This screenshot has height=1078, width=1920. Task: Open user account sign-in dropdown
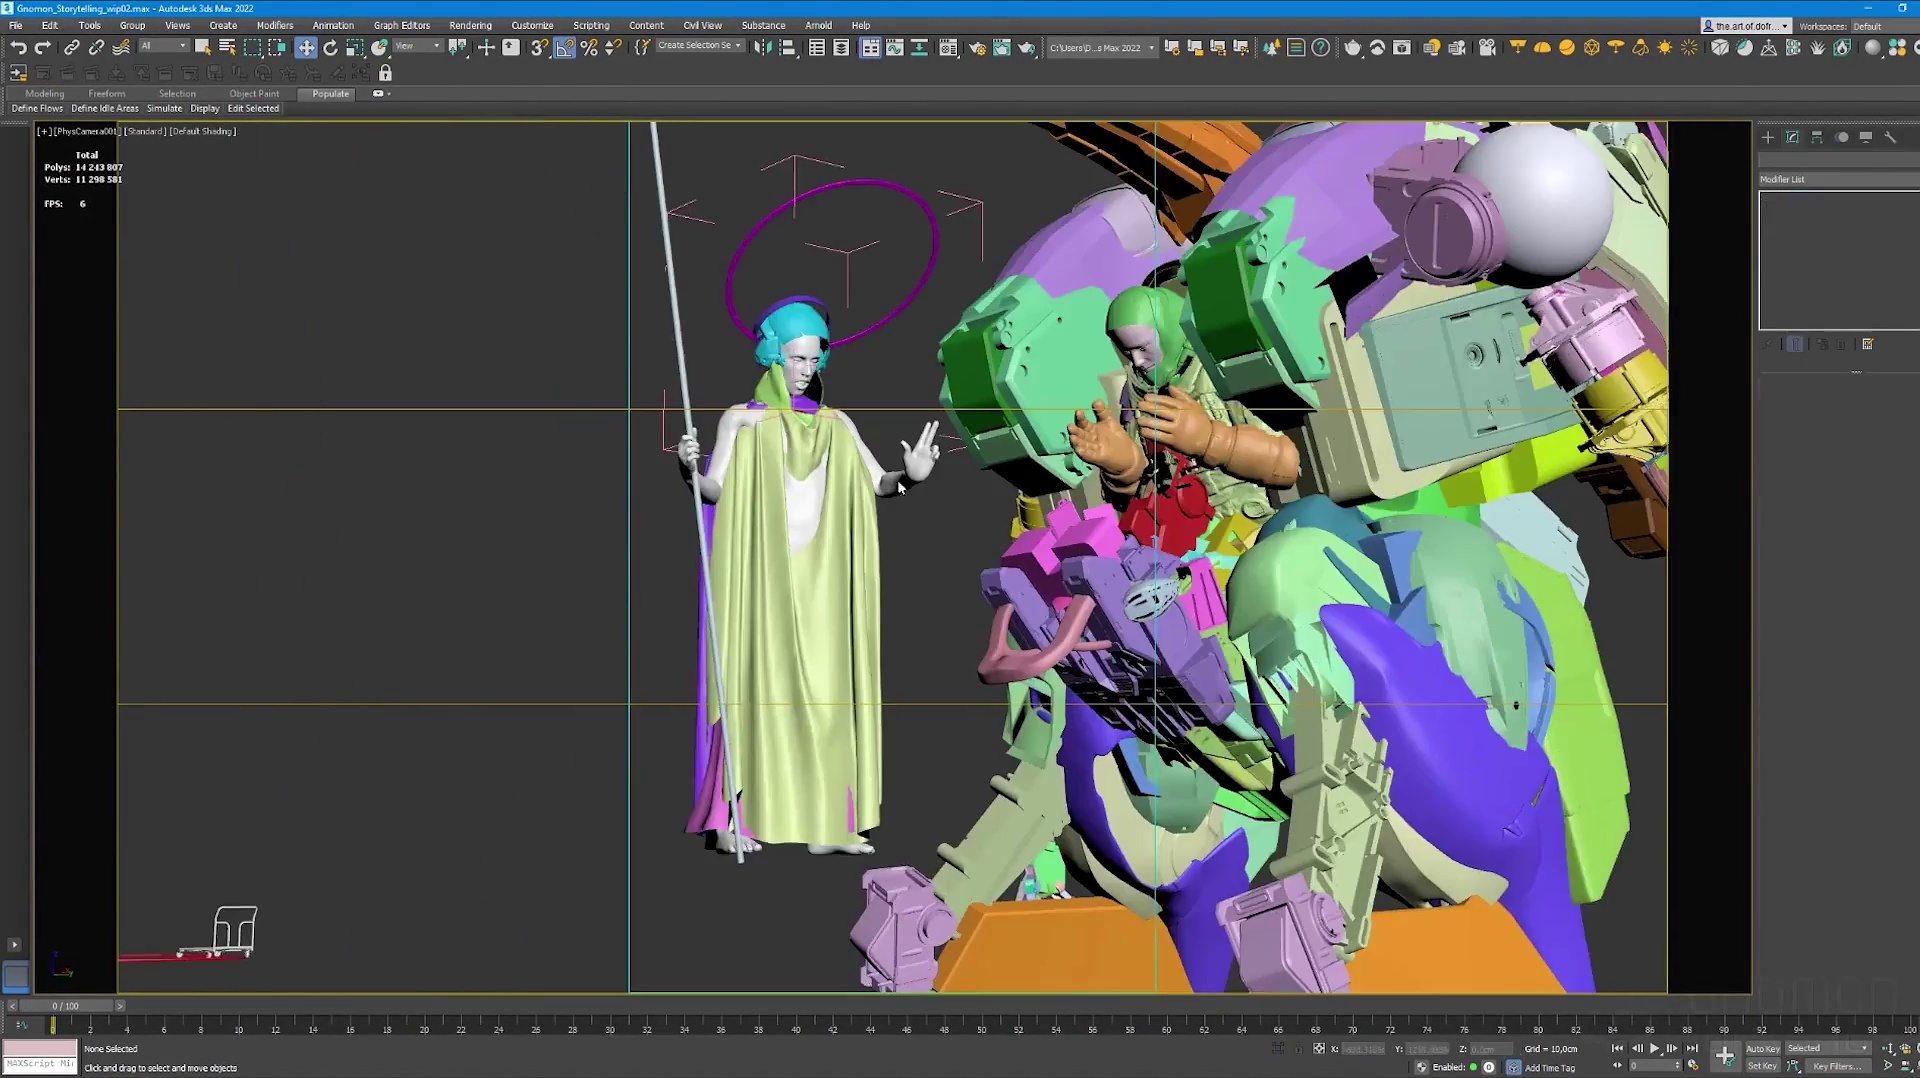coord(1746,26)
